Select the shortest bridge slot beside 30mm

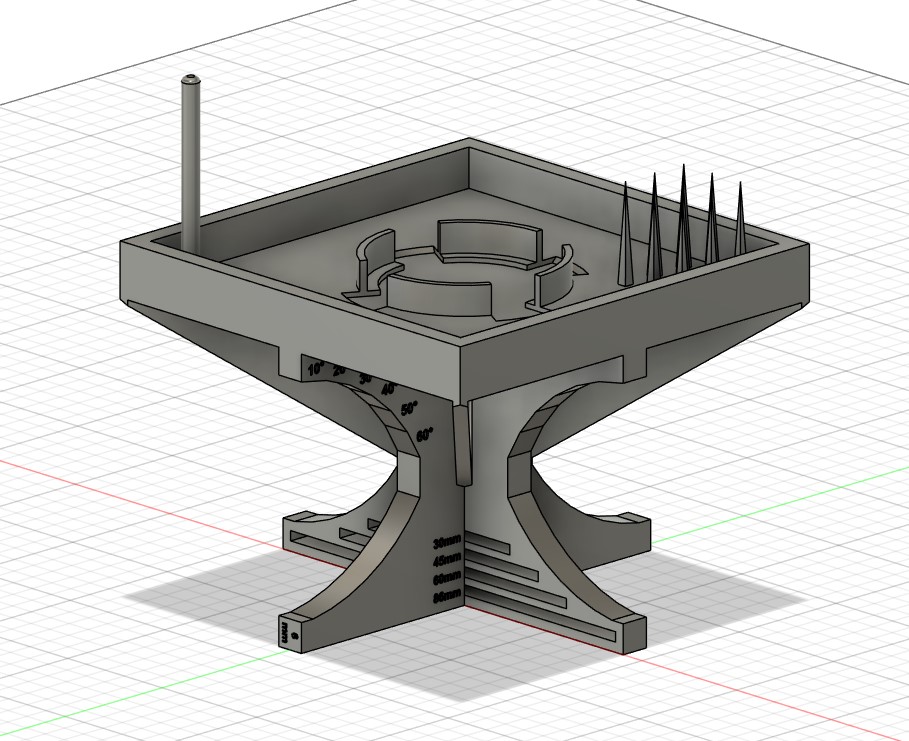coord(487,543)
